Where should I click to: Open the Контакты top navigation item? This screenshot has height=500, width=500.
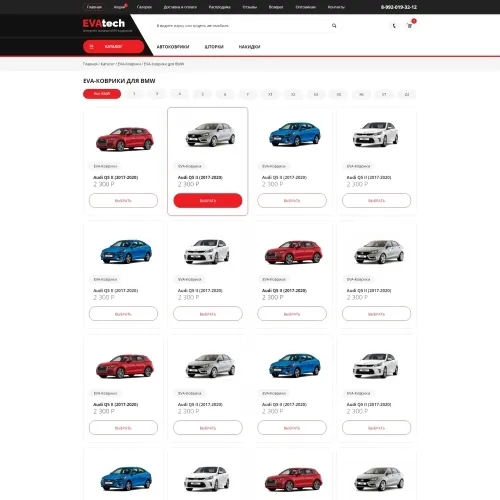(336, 7)
